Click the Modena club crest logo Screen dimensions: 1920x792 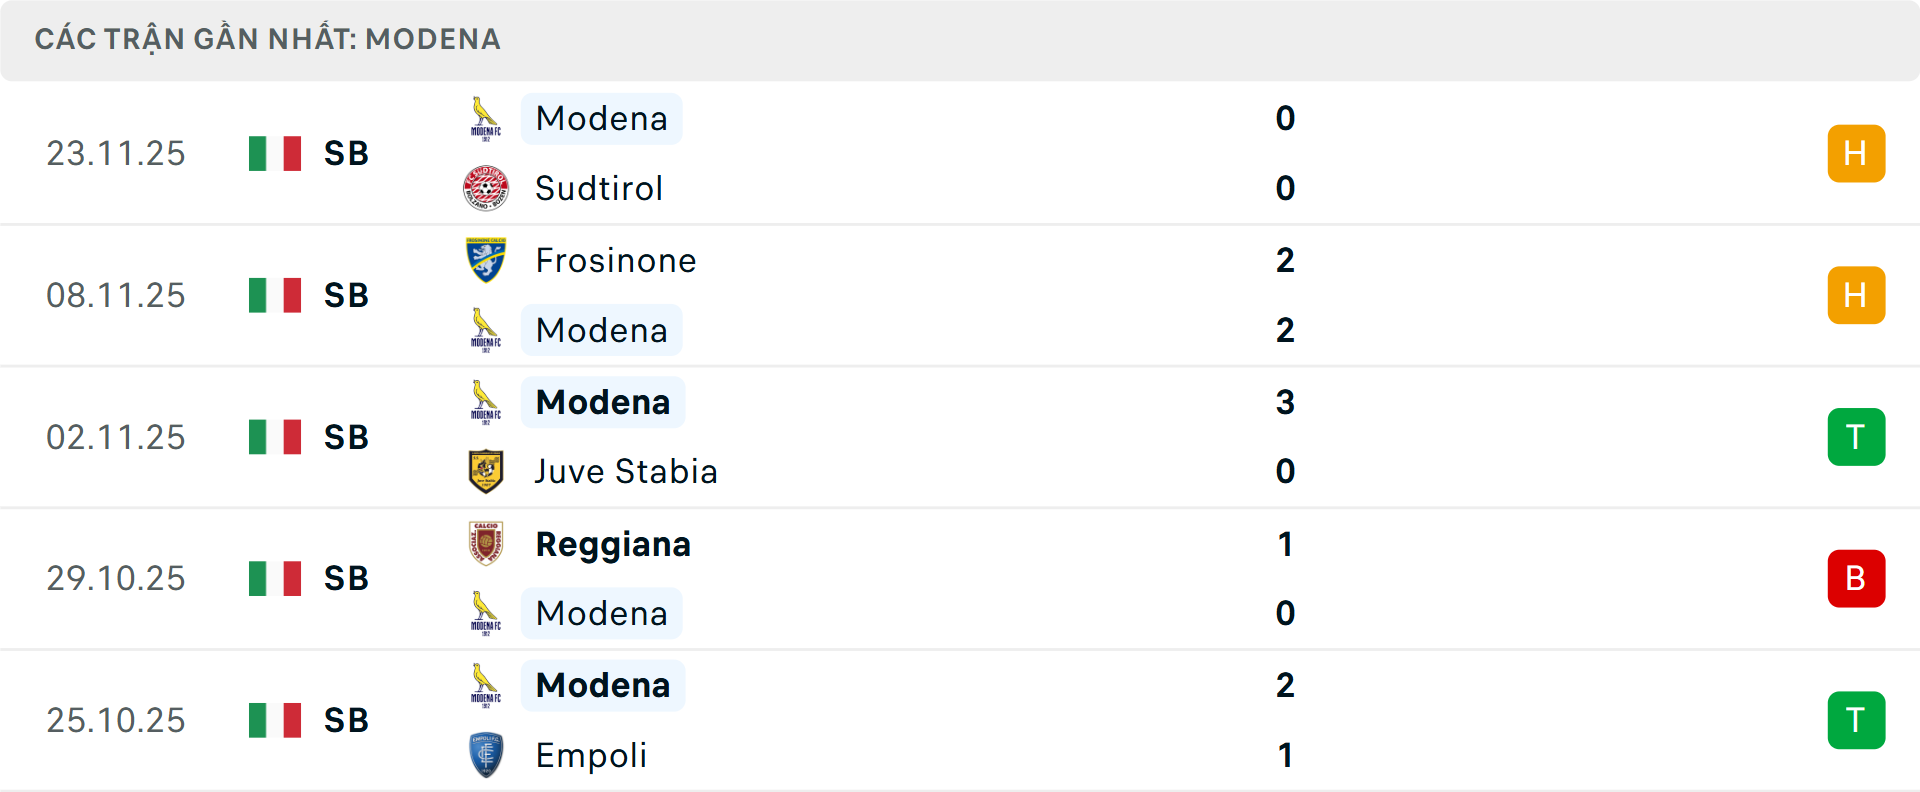click(x=483, y=117)
